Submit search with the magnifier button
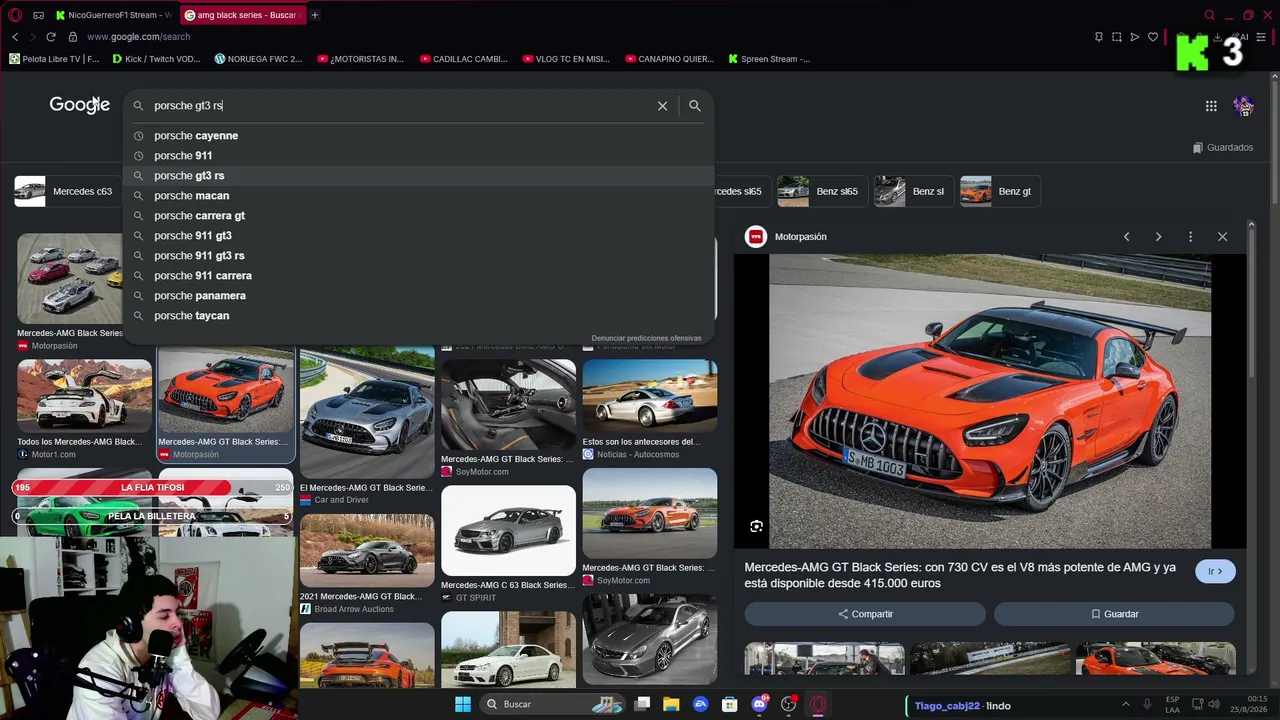Image resolution: width=1280 pixels, height=720 pixels. click(695, 106)
